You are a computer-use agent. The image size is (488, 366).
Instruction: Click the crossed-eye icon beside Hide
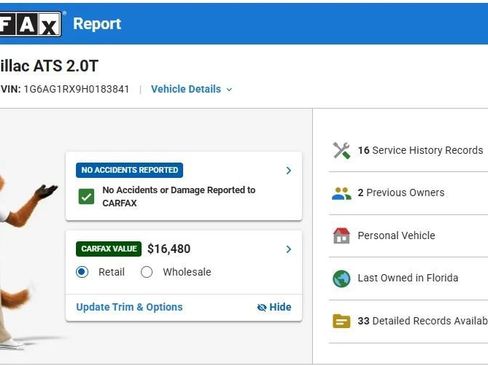point(262,307)
